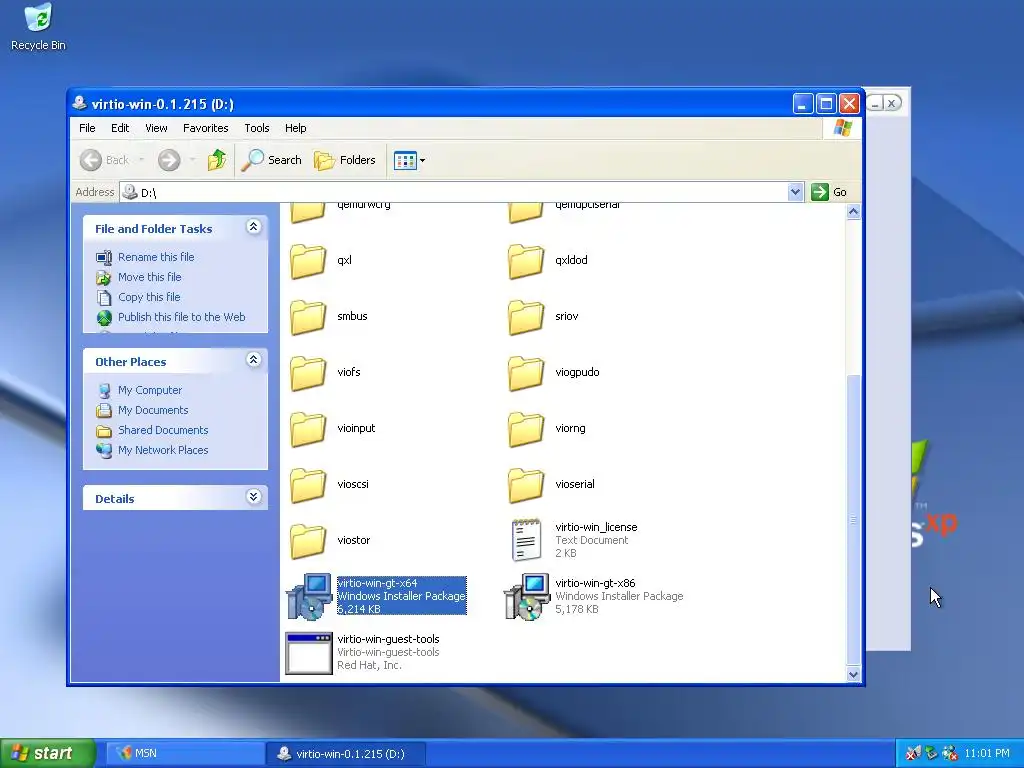
Task: Select the vioinput folder icon
Action: pos(308,430)
